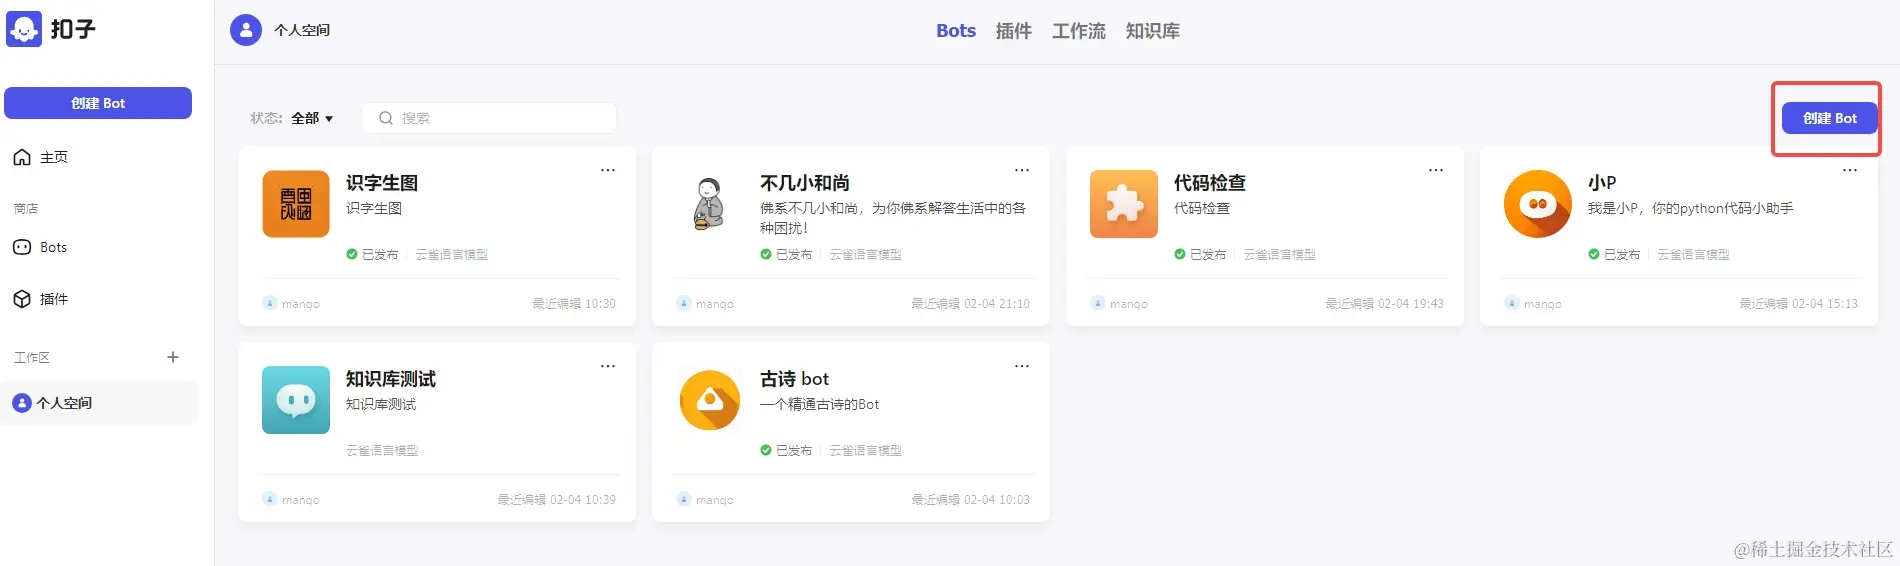Click mango author on 识字生图 card
The height and width of the screenshot is (566, 1900).
coord(291,303)
